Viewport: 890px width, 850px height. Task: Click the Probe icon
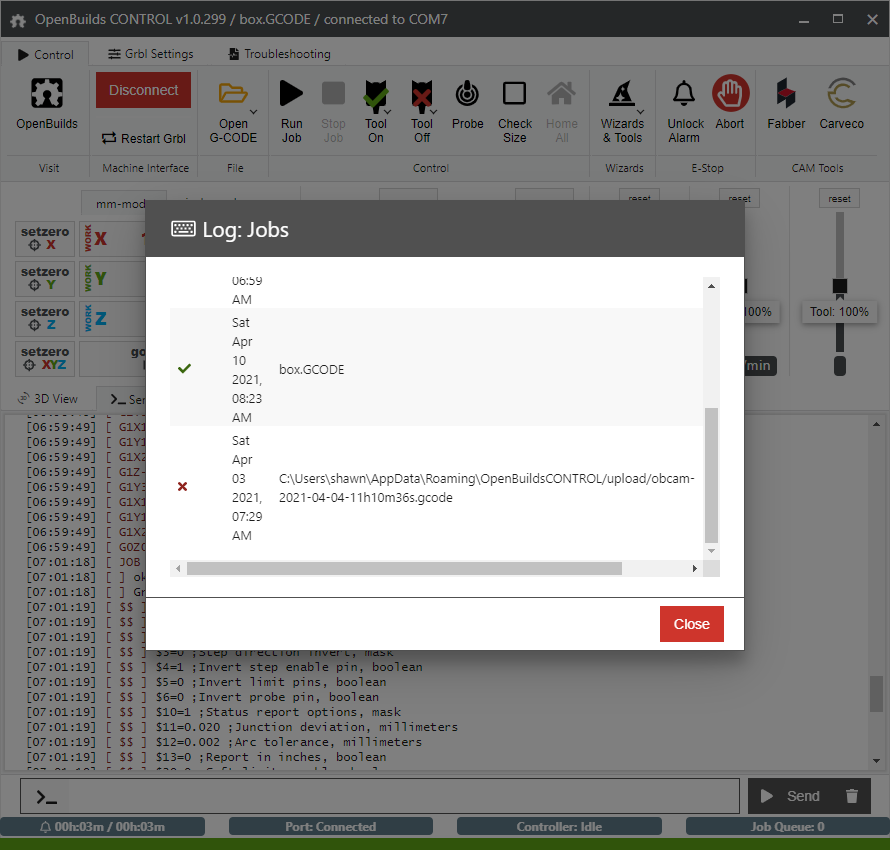tap(467, 105)
